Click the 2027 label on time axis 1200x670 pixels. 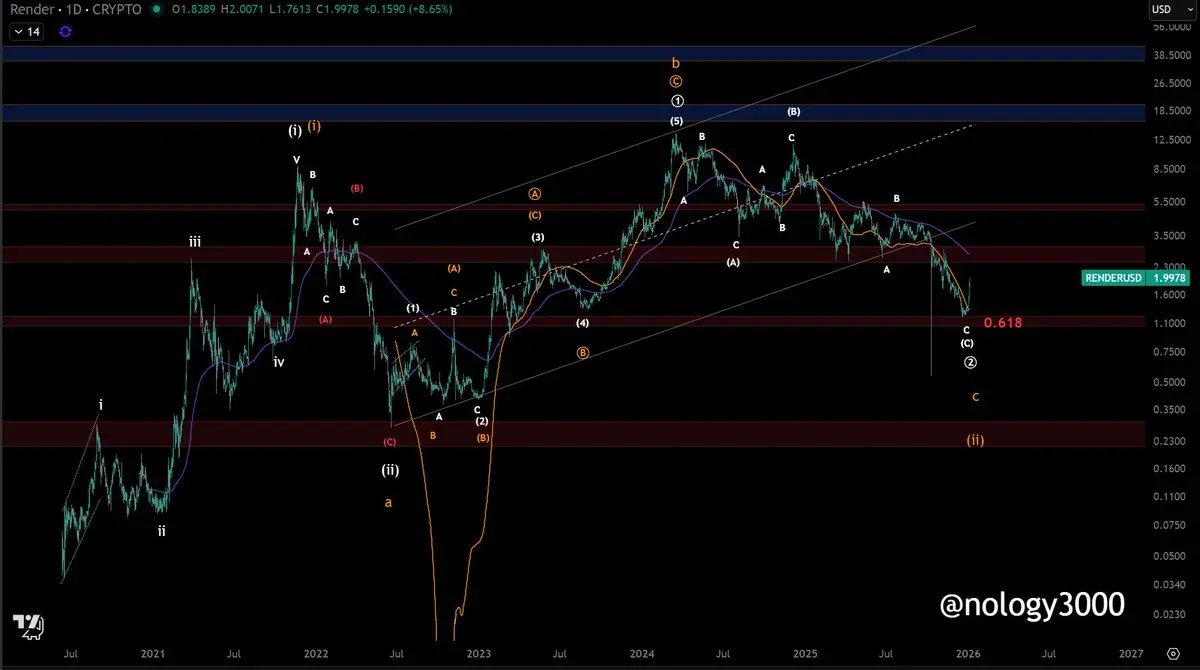(1131, 653)
